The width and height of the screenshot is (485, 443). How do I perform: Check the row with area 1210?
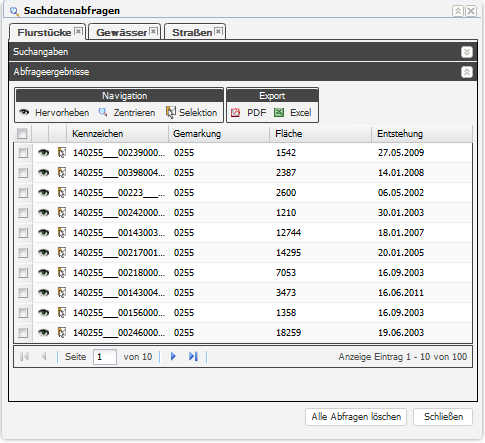point(23,213)
